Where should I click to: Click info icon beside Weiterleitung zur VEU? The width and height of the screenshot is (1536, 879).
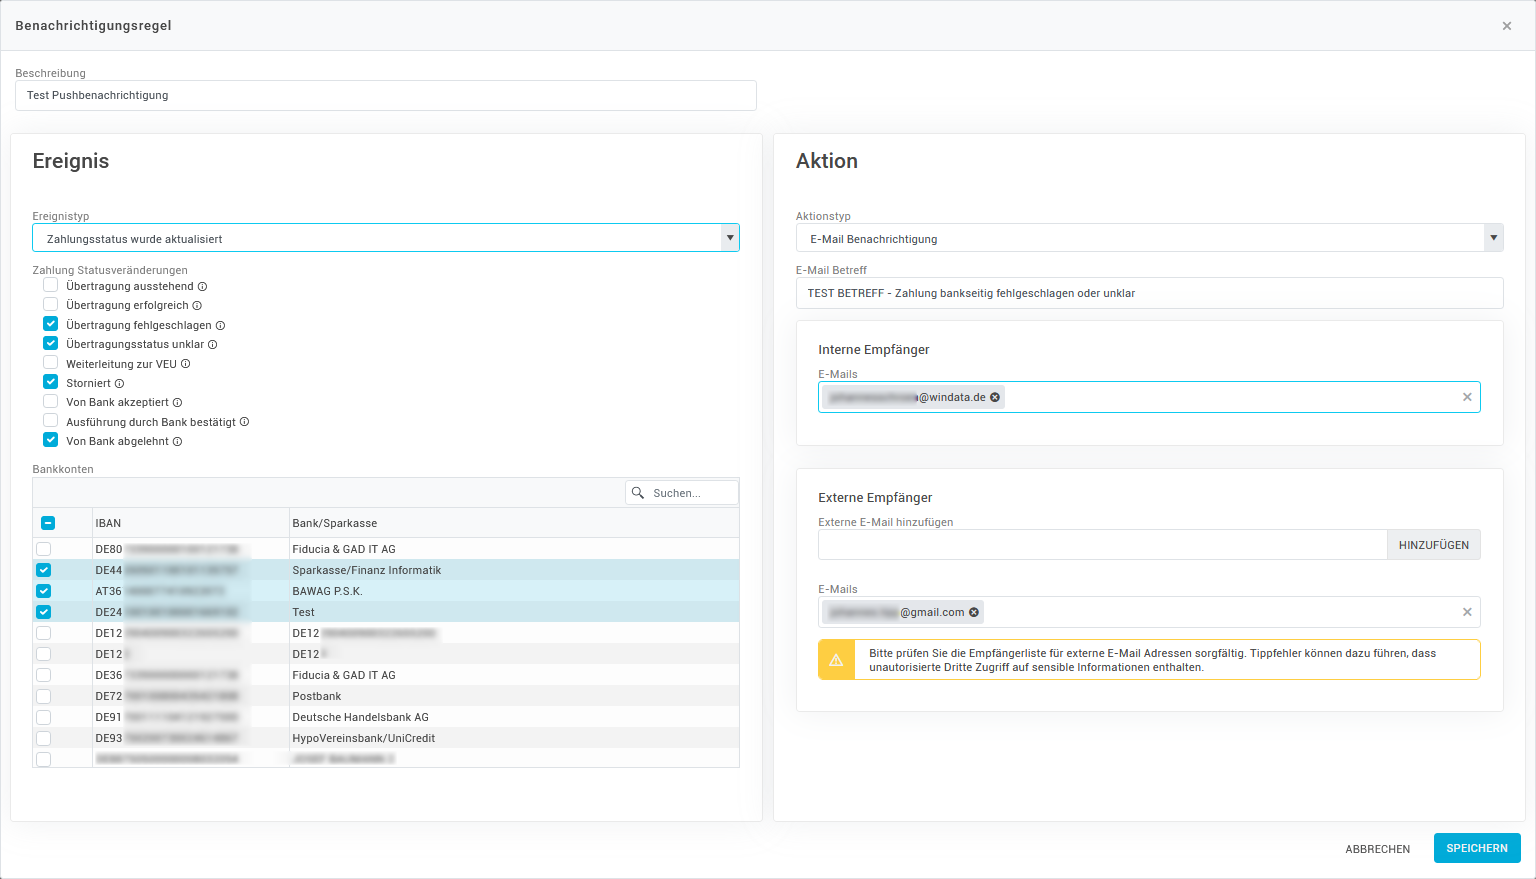point(186,364)
